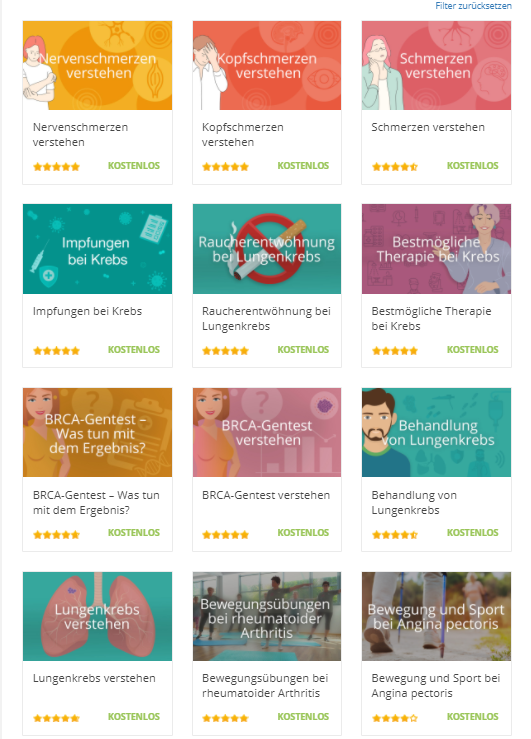Open the Nervenschmerzen verstehen course thumbnail
531x739 pixels.
tap(98, 66)
